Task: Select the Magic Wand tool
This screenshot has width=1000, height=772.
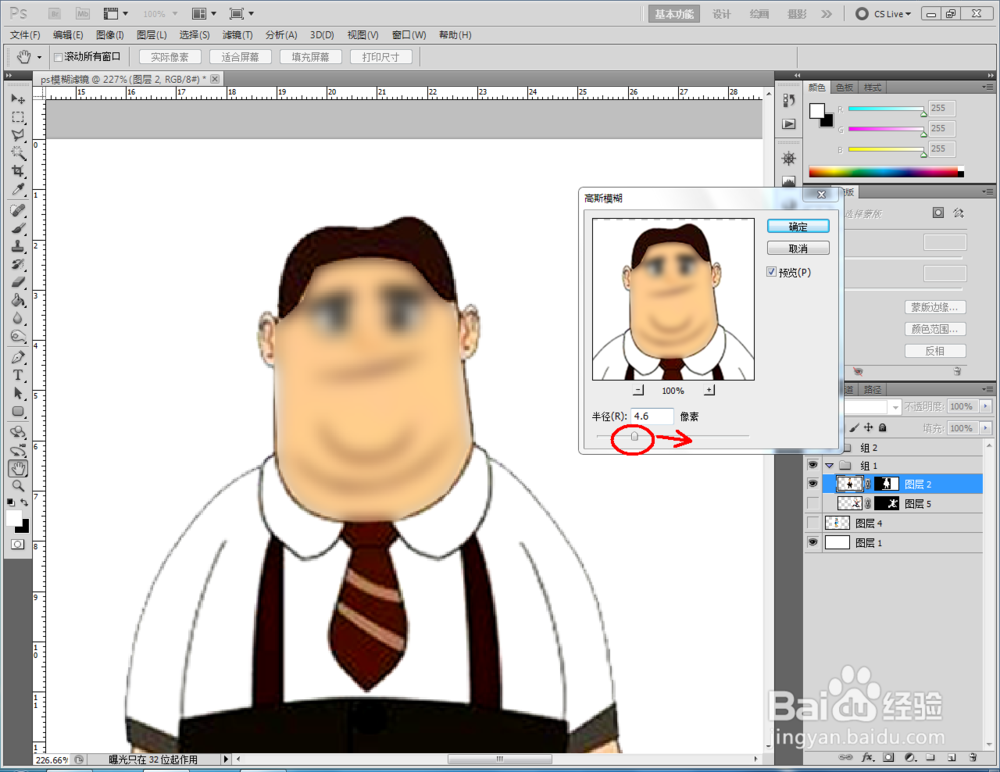Action: [18, 153]
